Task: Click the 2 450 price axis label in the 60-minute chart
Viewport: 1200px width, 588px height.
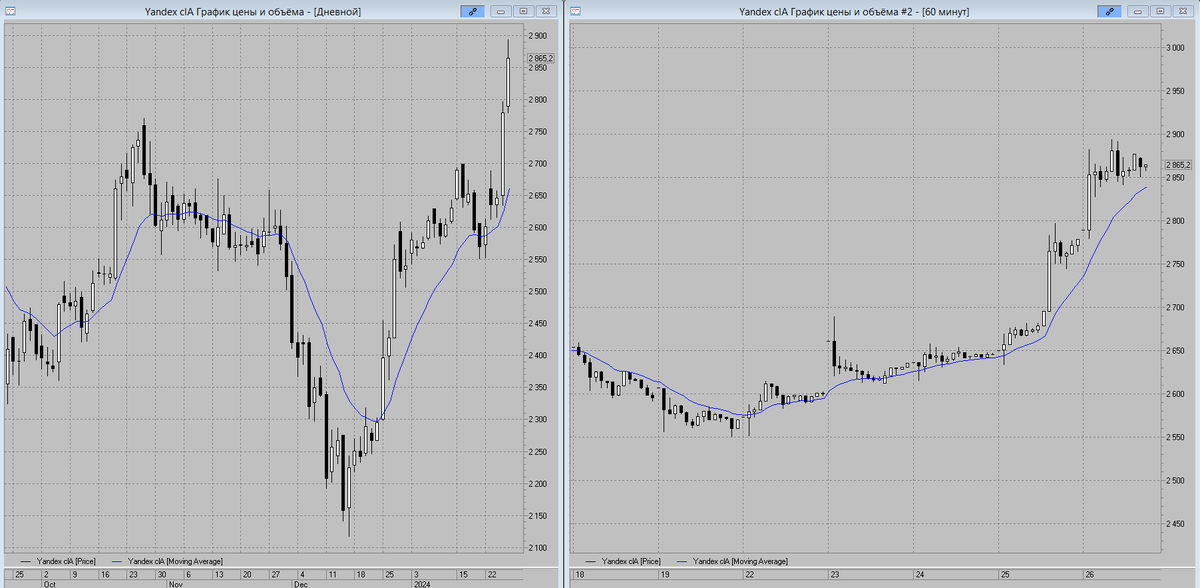Action: pos(1176,524)
